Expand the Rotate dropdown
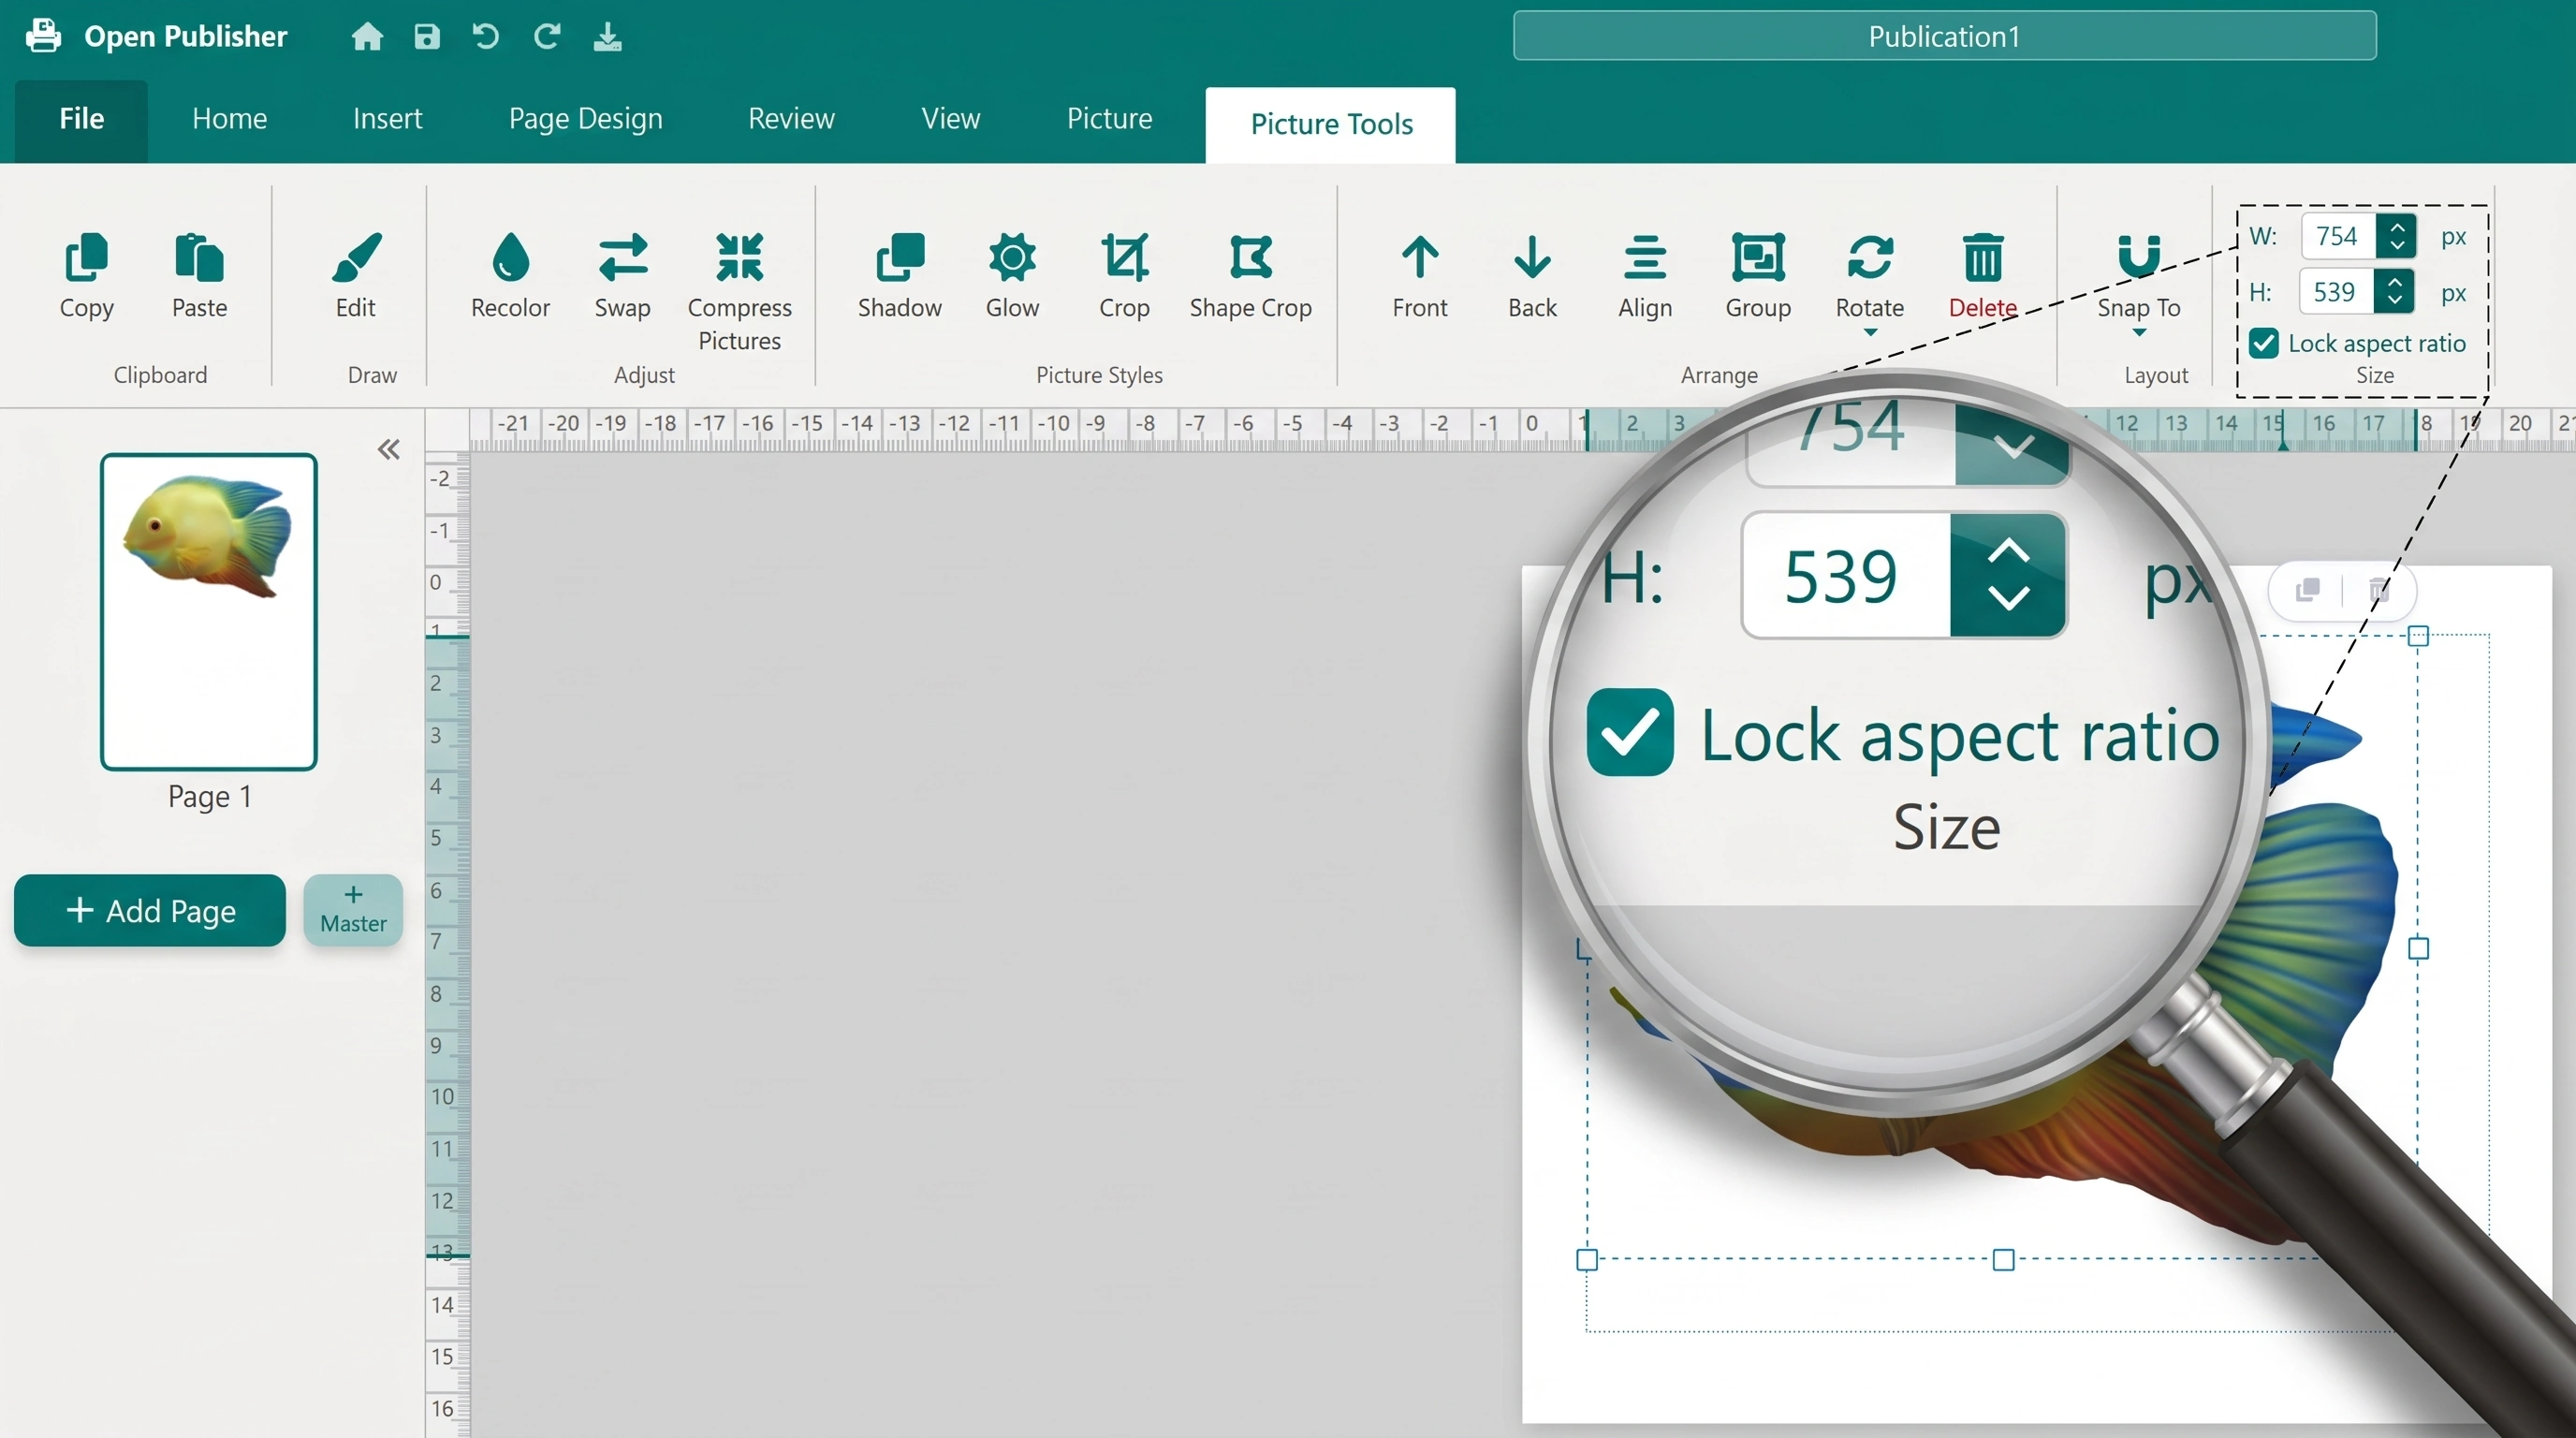The image size is (2576, 1438). 1870,331
